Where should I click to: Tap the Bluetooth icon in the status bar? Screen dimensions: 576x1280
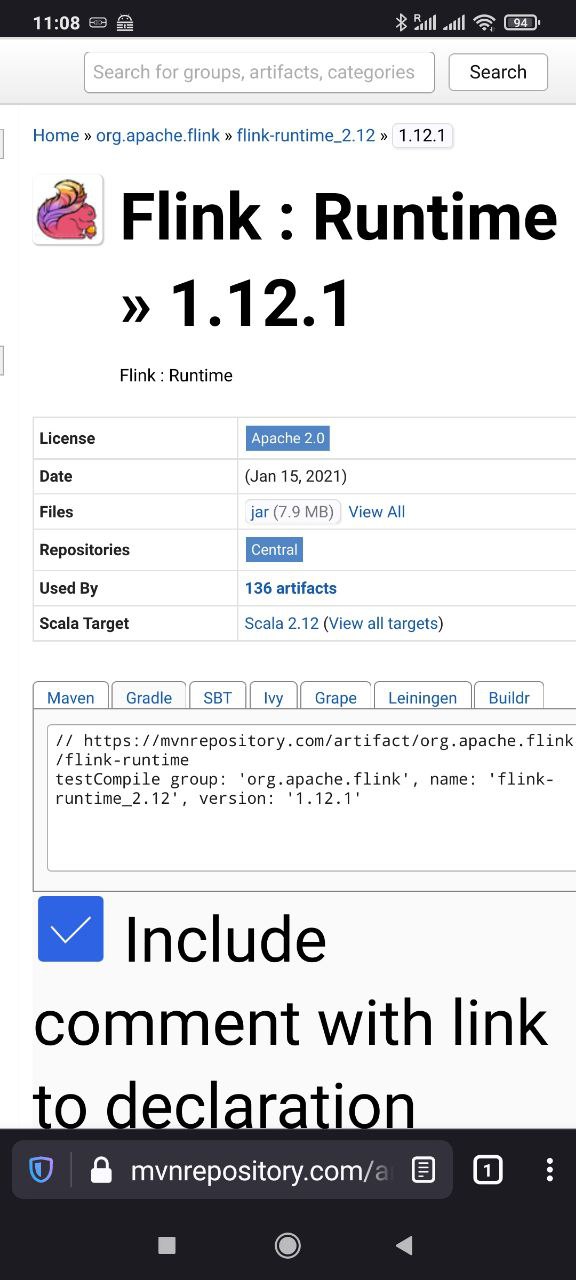coord(401,22)
